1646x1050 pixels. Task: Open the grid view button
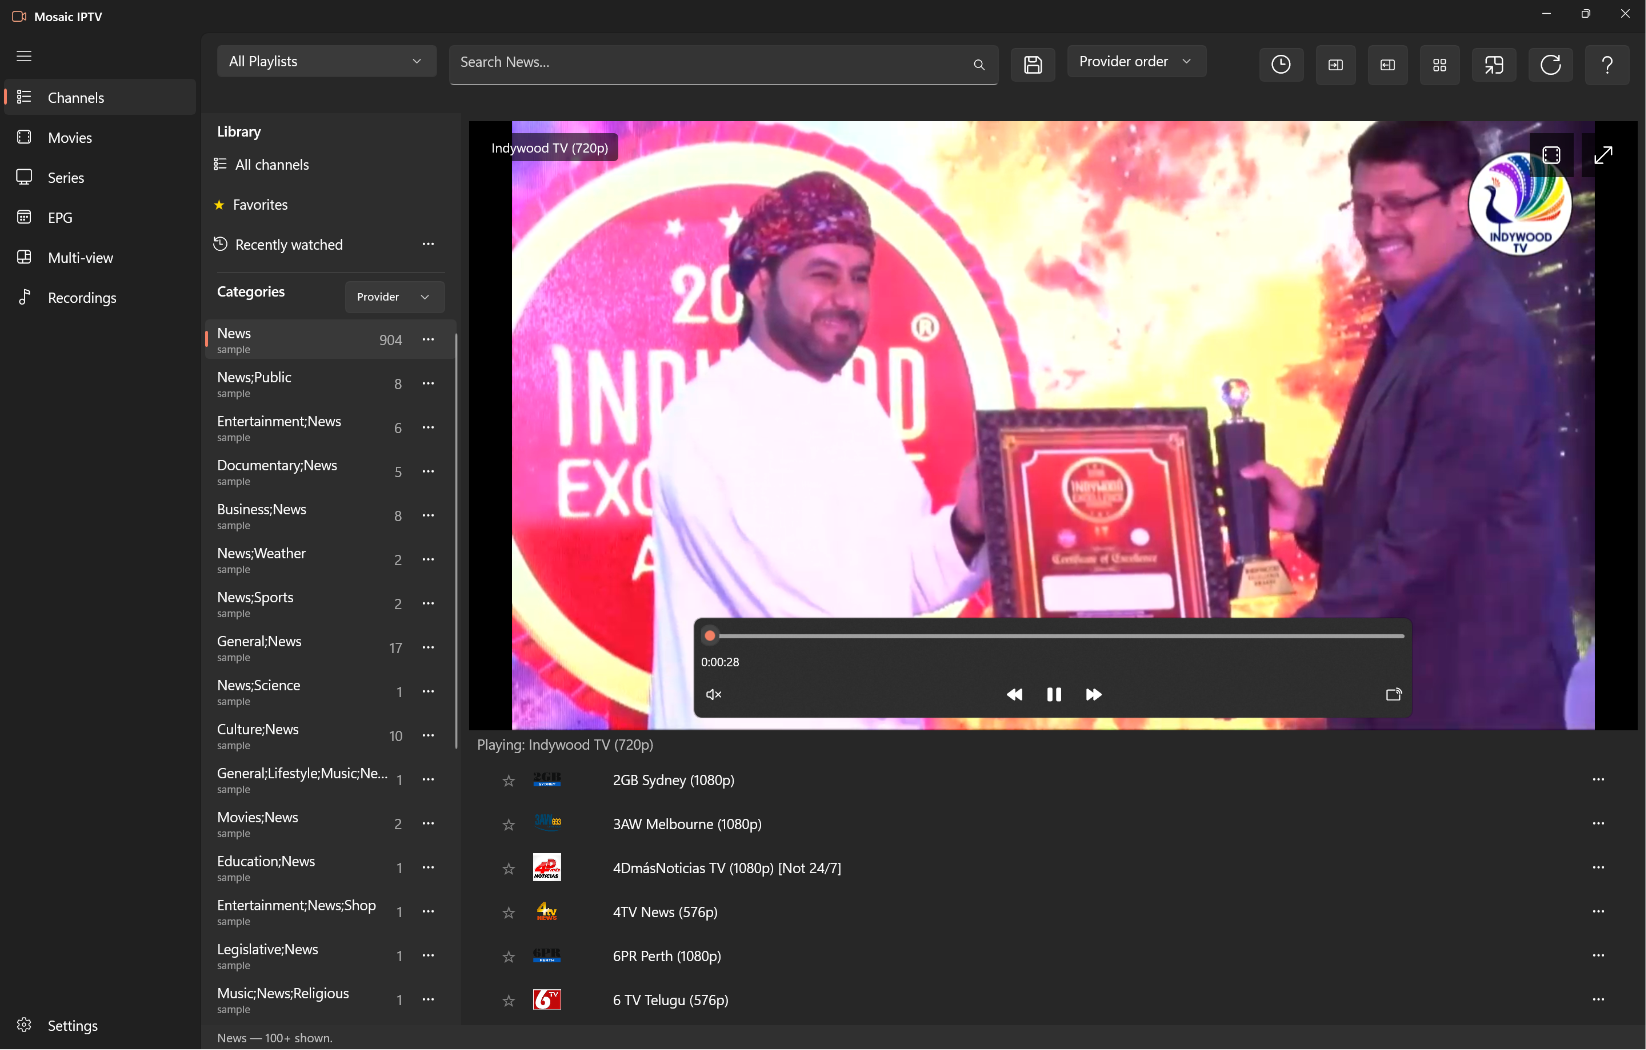(x=1440, y=65)
